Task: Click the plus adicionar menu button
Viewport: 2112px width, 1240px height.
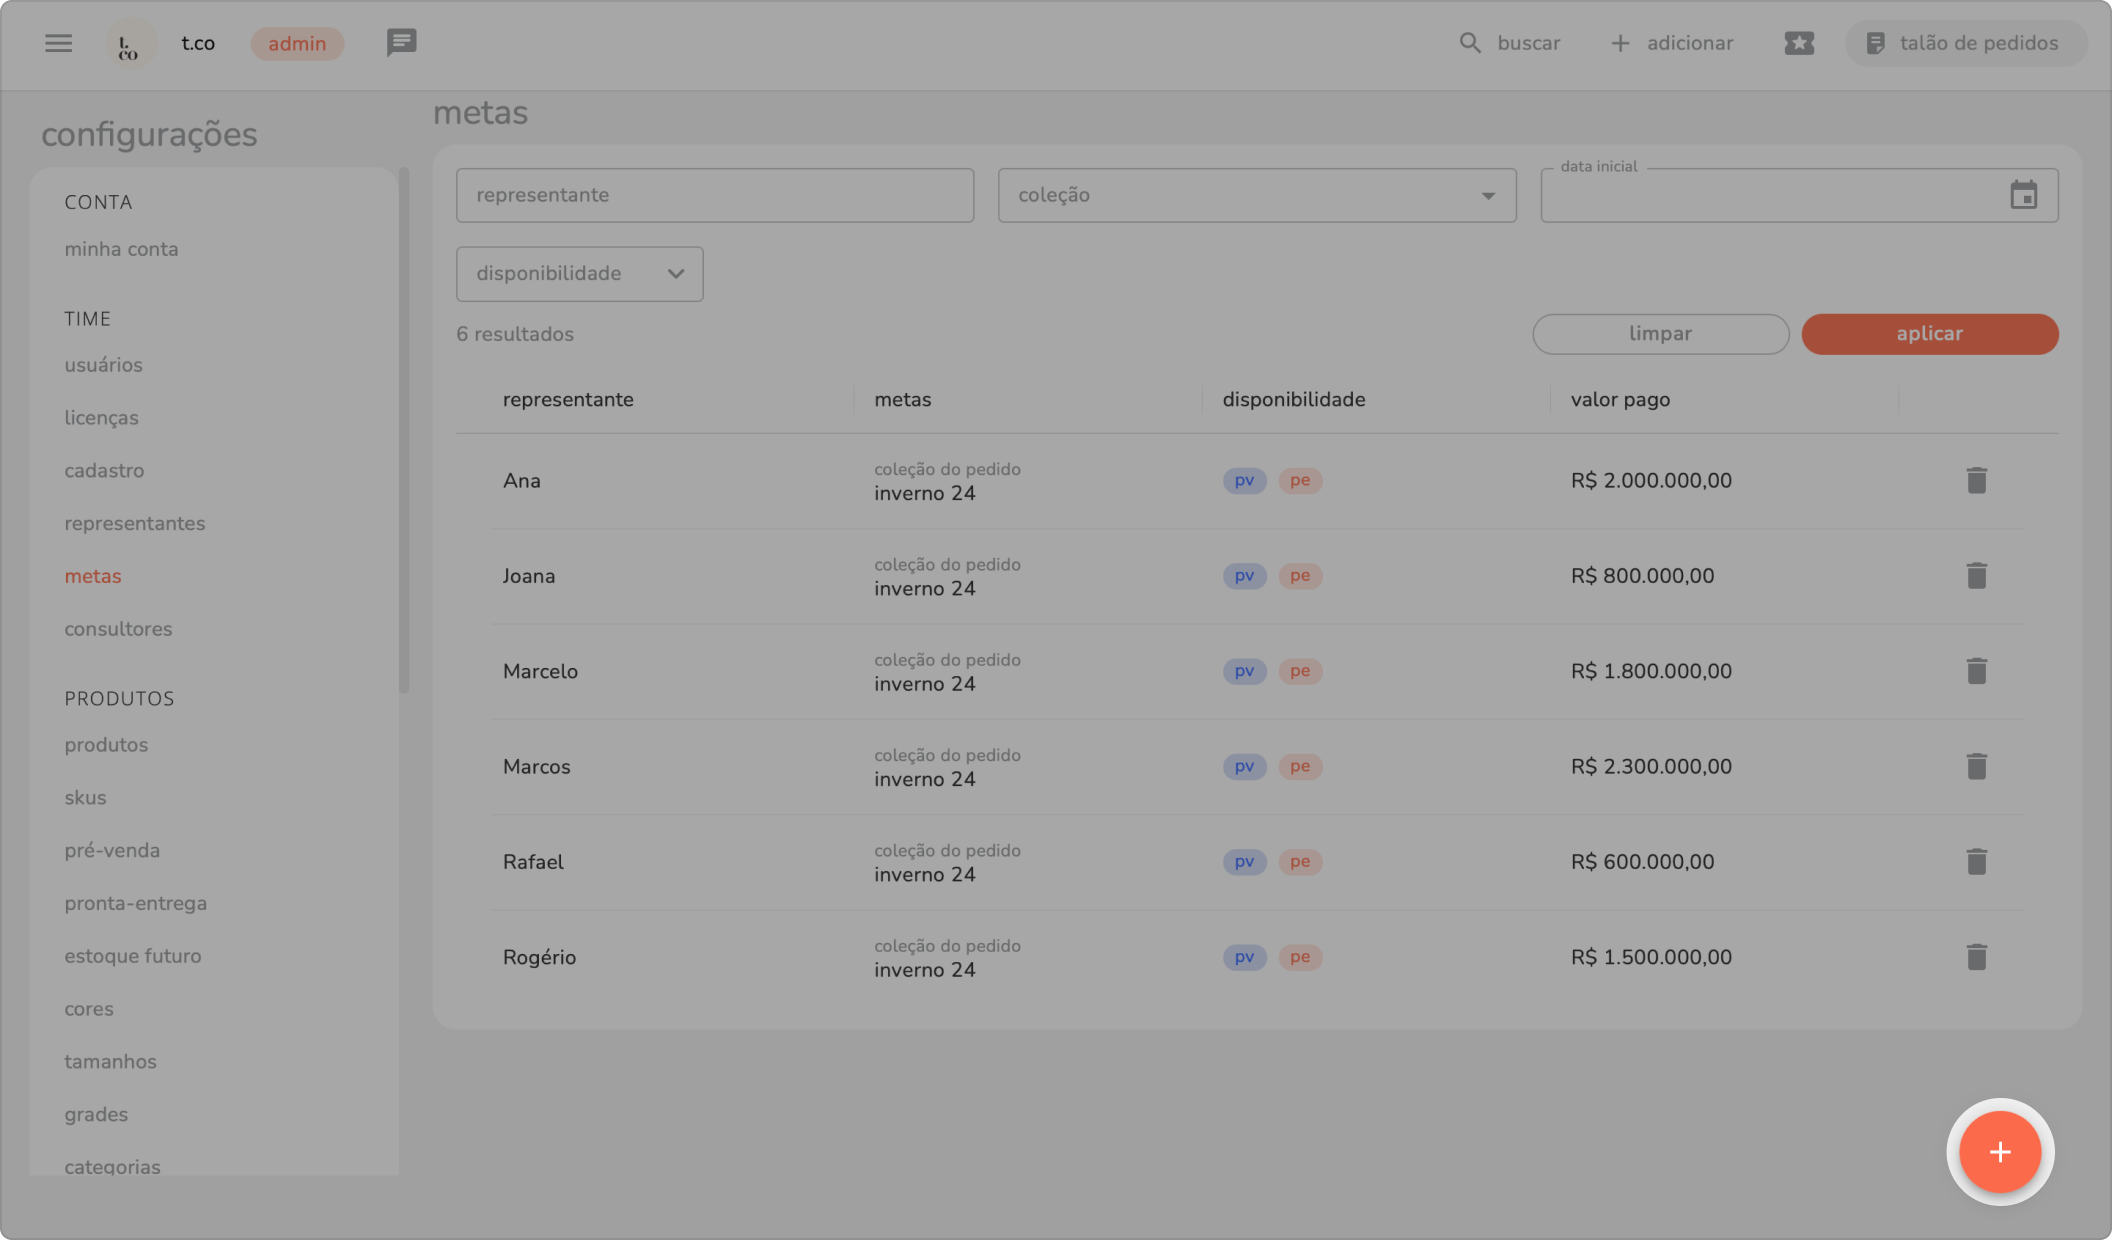Action: (1672, 43)
